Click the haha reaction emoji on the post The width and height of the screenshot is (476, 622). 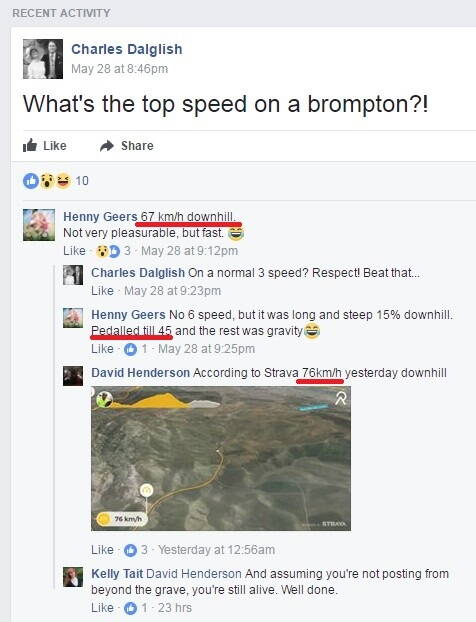pos(63,181)
